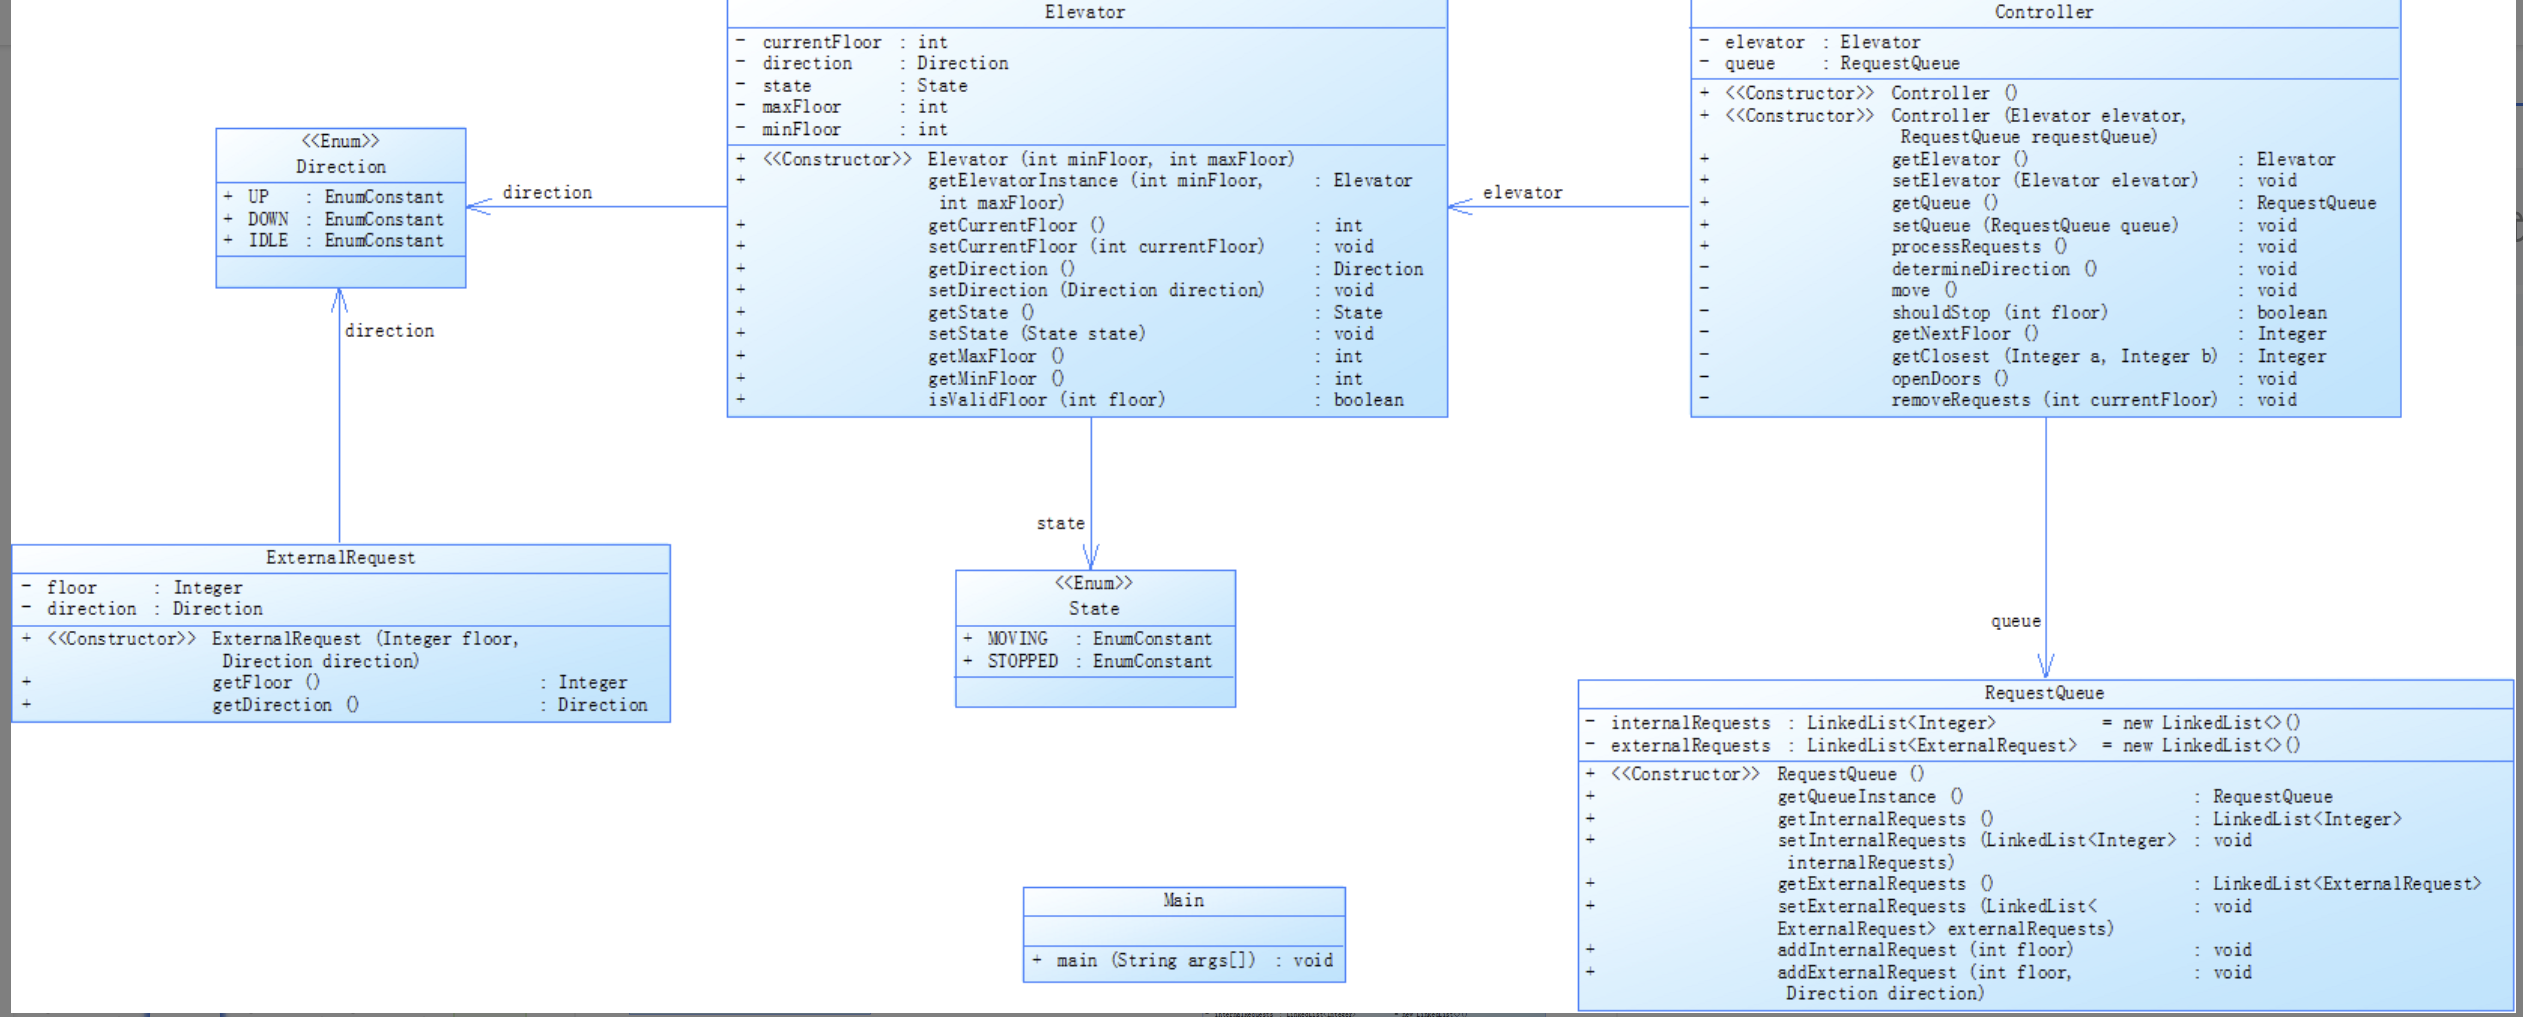This screenshot has width=2523, height=1017.
Task: Click 'direction' label on Elevator-to-Direction link
Action: click(x=547, y=193)
